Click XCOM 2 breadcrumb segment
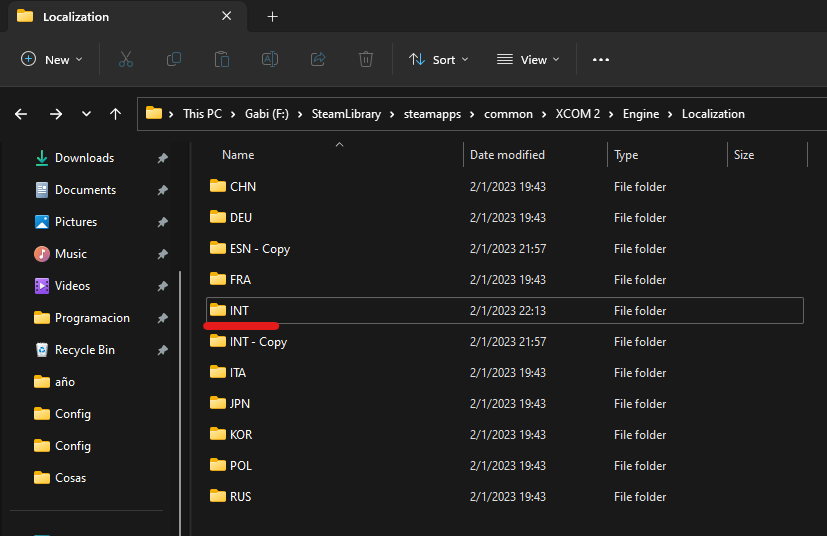This screenshot has height=536, width=827. click(x=578, y=114)
